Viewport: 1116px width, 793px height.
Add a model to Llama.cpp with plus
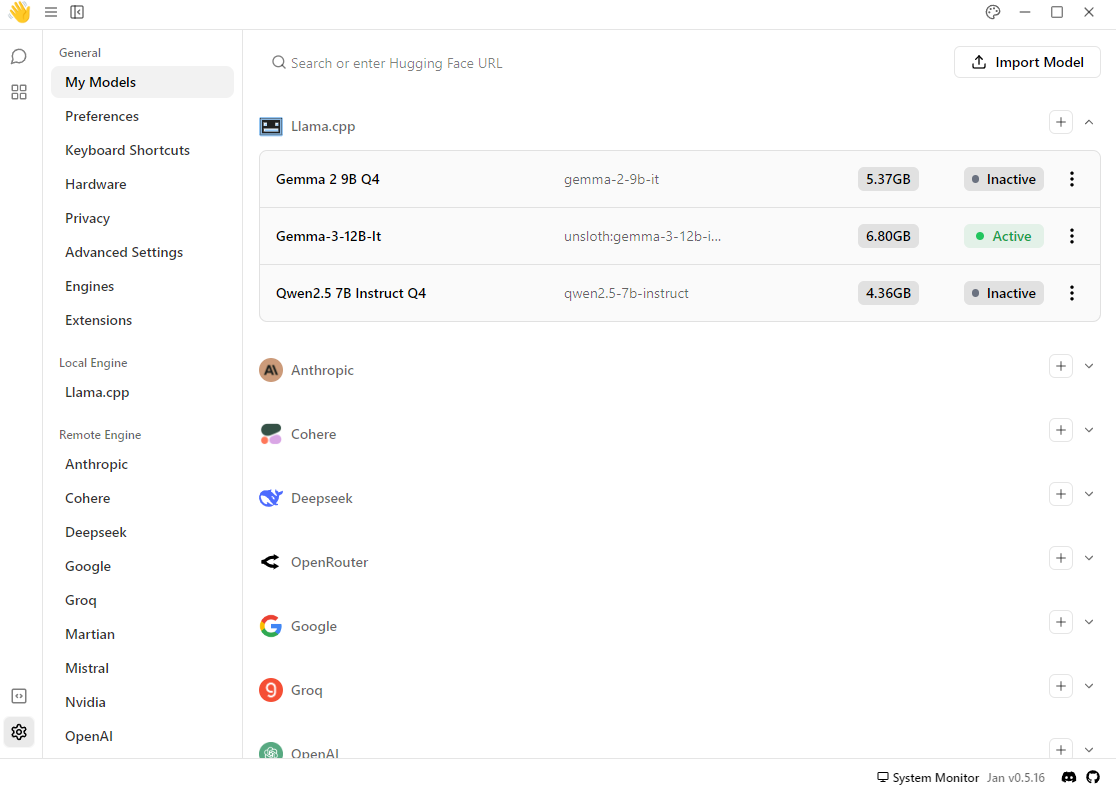pos(1060,122)
